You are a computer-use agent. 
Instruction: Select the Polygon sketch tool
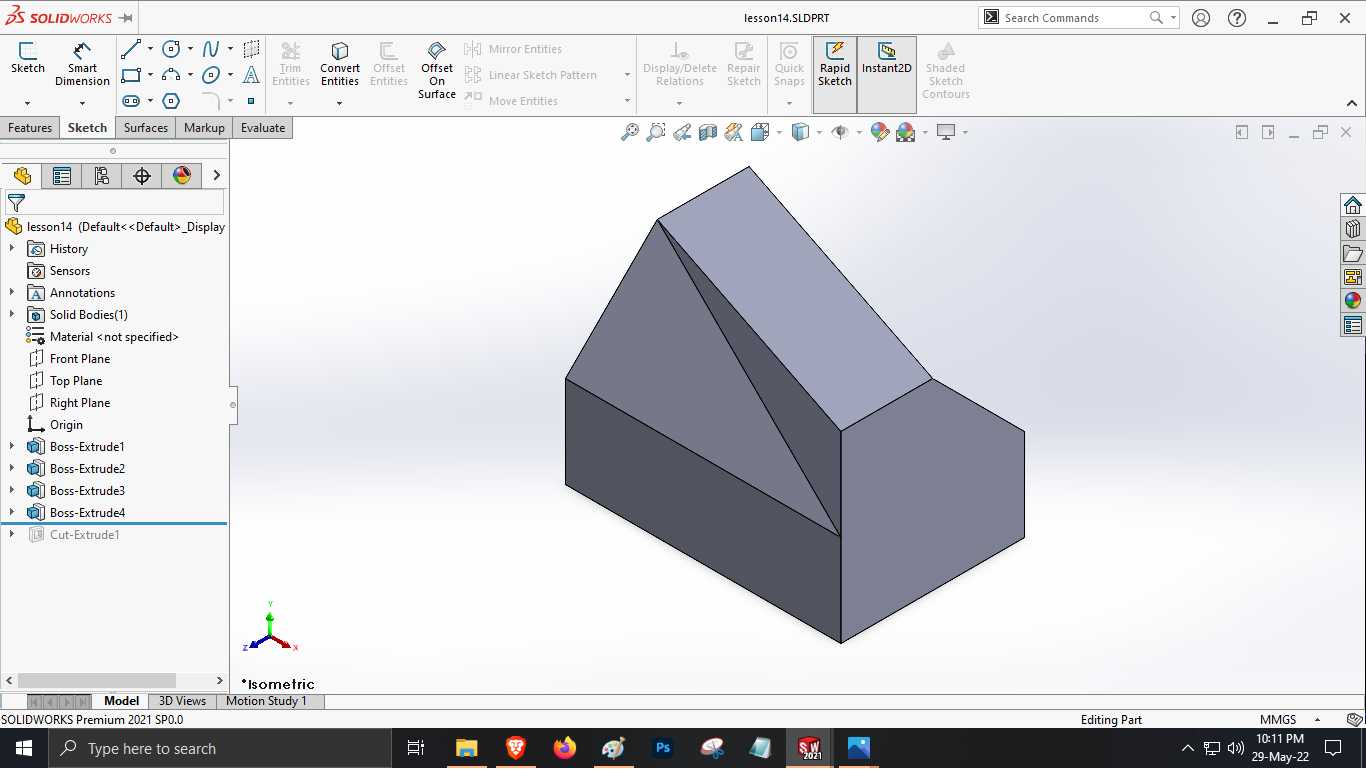(x=171, y=101)
